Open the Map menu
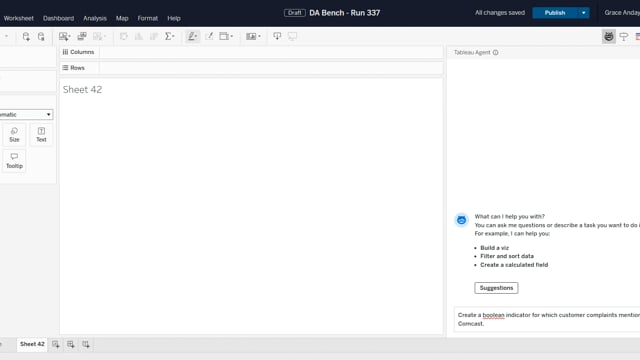This screenshot has height=360, width=640. pyautogui.click(x=122, y=18)
